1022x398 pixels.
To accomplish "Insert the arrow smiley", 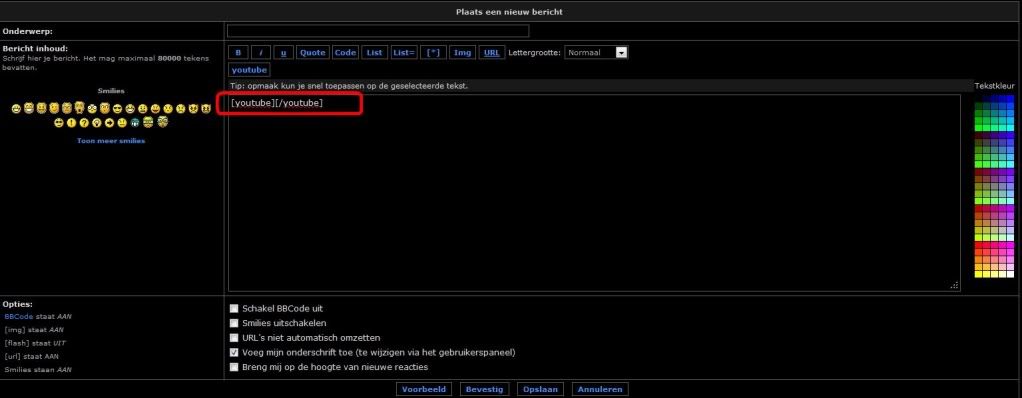I will click(110, 122).
